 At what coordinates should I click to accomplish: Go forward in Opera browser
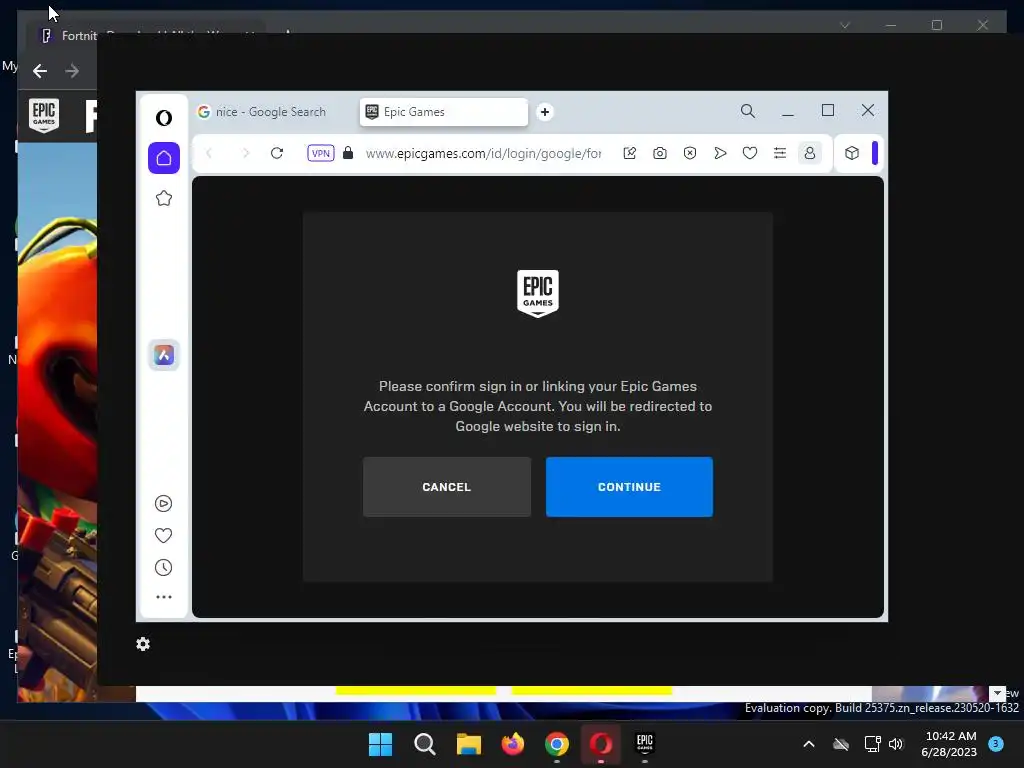point(246,153)
